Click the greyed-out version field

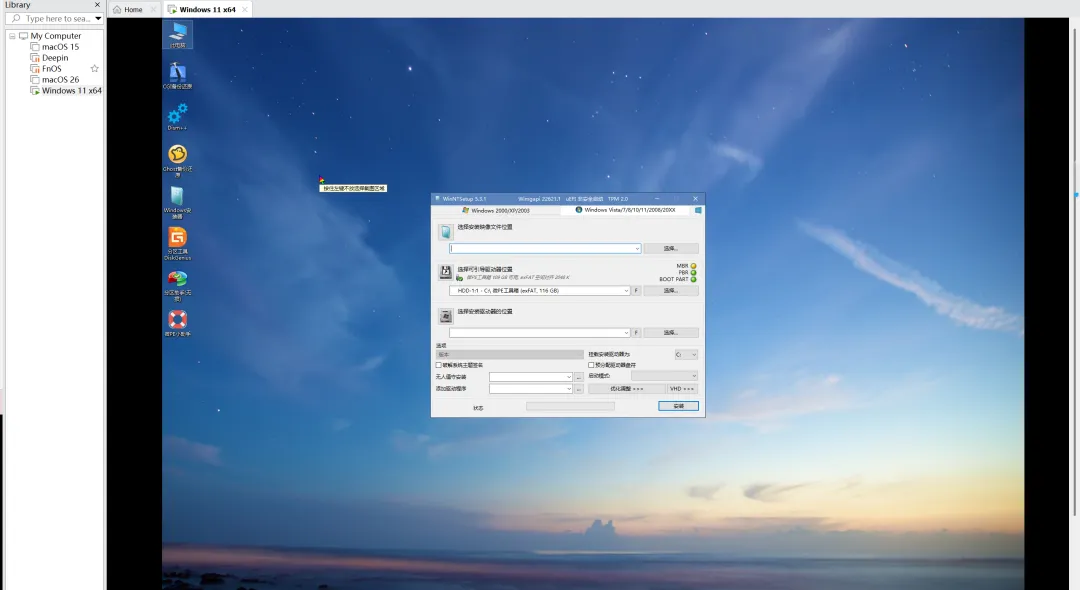510,355
